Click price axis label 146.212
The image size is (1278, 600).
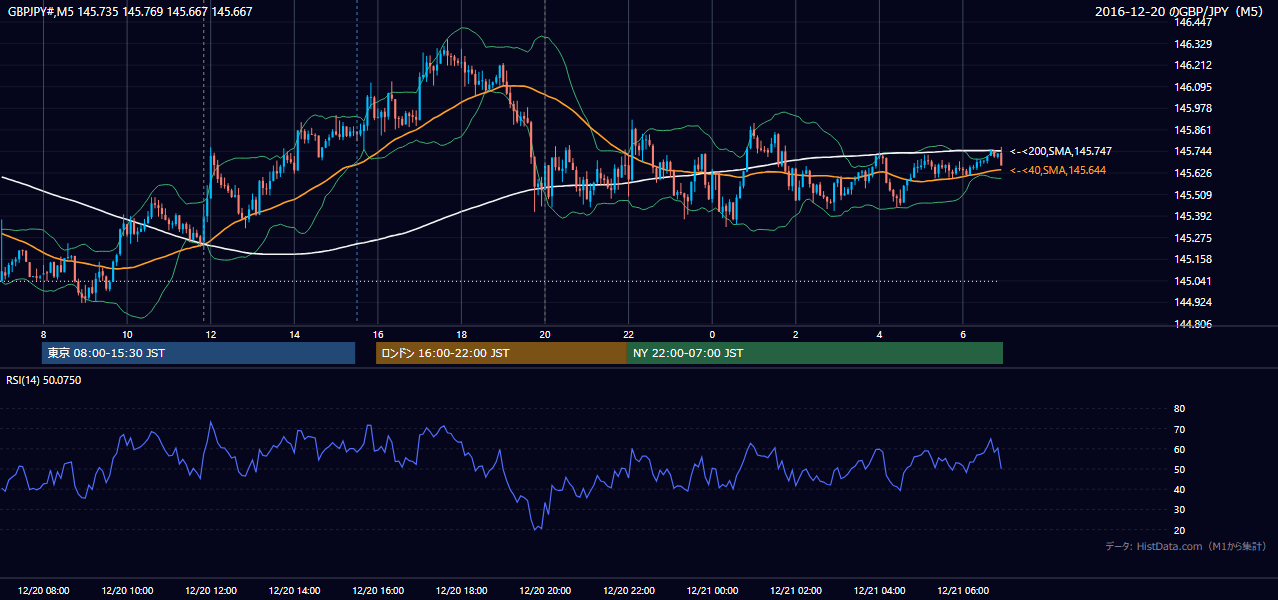coord(1193,65)
